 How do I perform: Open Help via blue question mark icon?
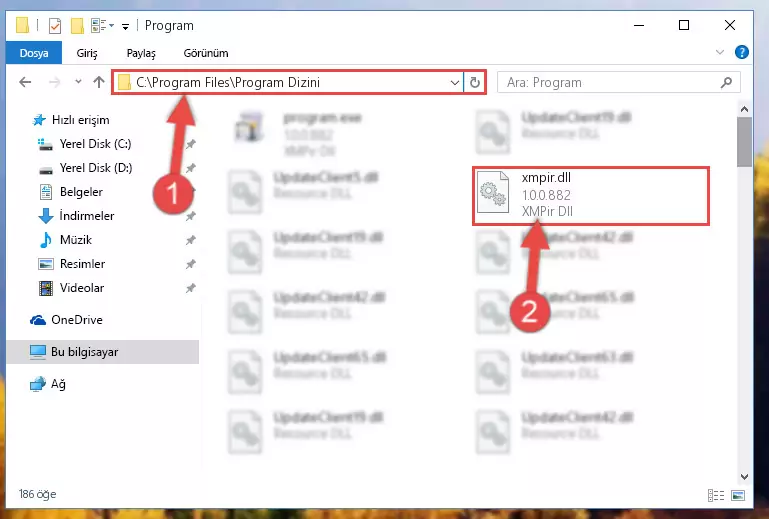click(742, 52)
